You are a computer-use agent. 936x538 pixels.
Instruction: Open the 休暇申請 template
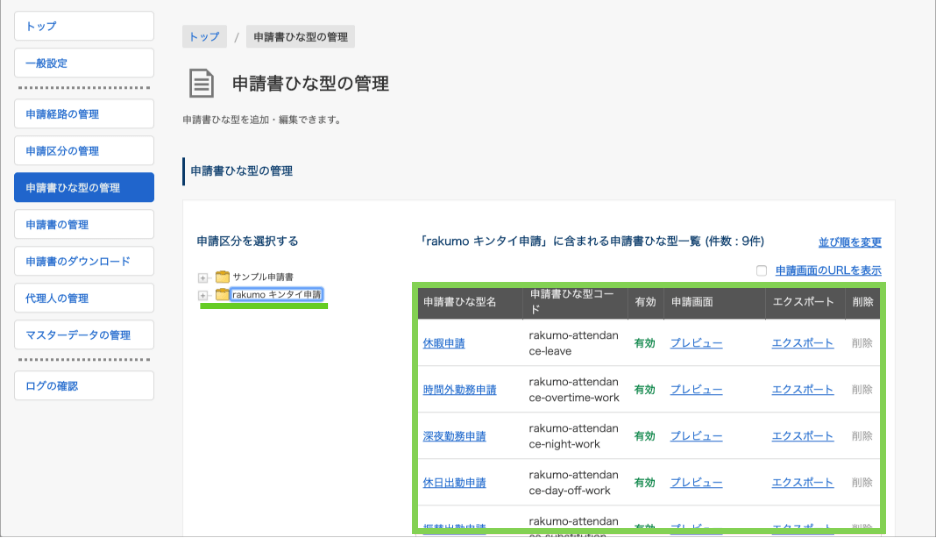[444, 343]
